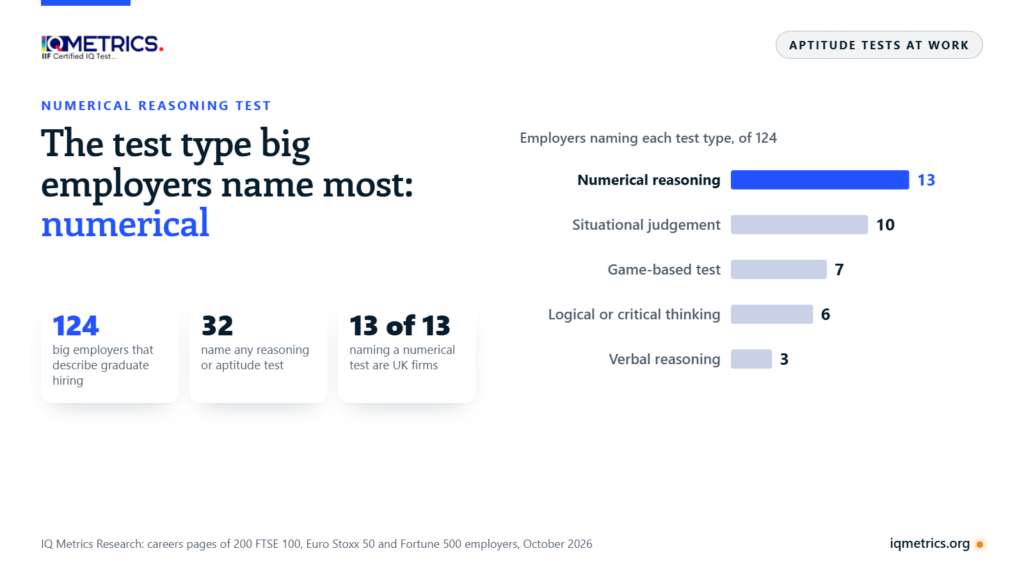Click the blue Numerical reasoning bar
This screenshot has width=1024, height=576.
pyautogui.click(x=820, y=180)
